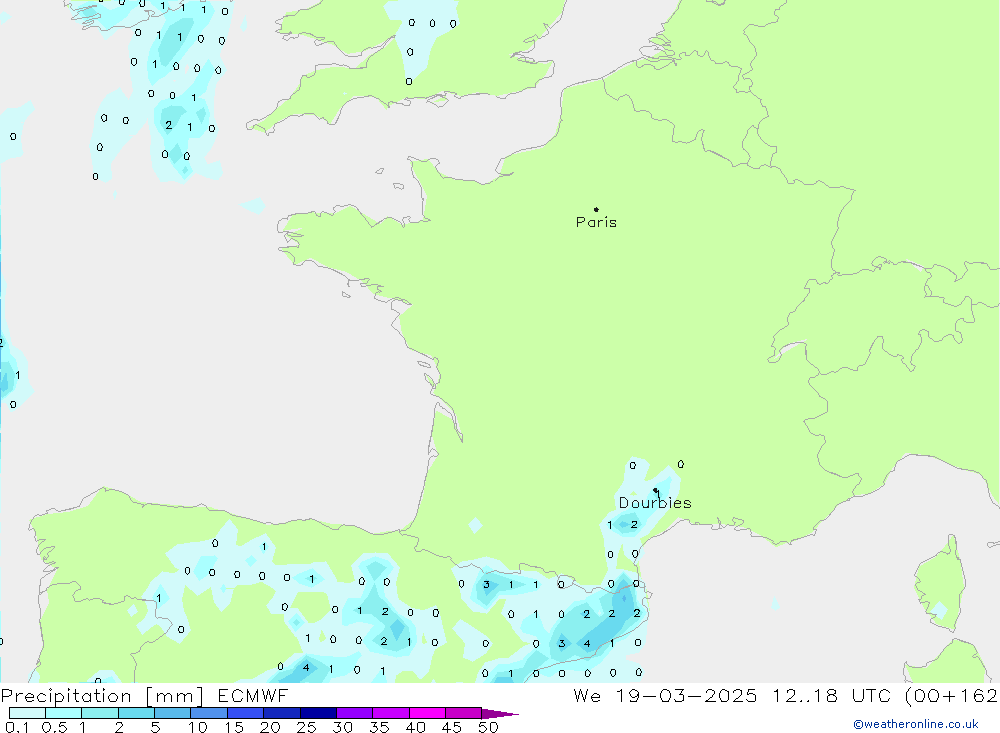Pick the 0.5–1 mm legend swatch
The width and height of the screenshot is (1000, 733).
[x=64, y=713]
